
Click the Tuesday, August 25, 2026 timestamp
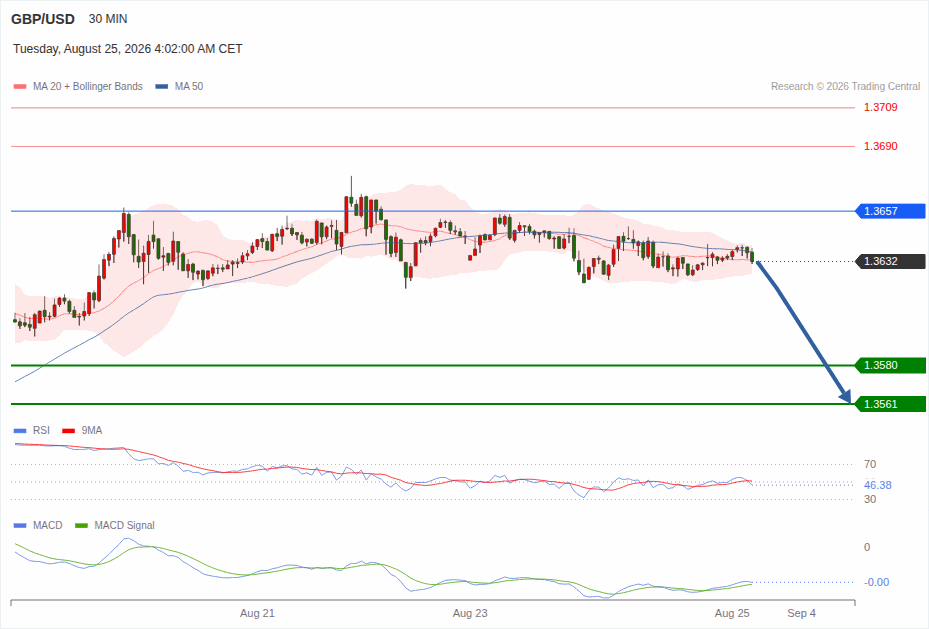(x=127, y=49)
